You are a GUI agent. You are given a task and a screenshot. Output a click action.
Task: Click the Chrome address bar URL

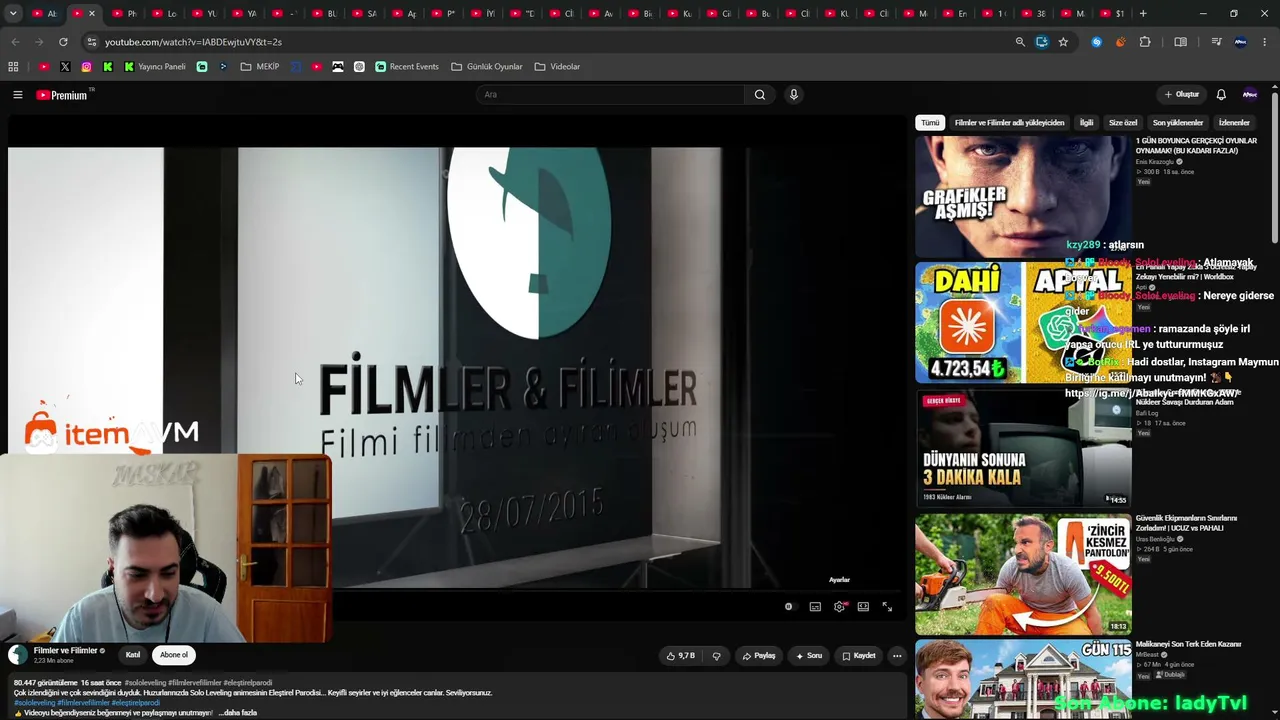[x=193, y=42]
